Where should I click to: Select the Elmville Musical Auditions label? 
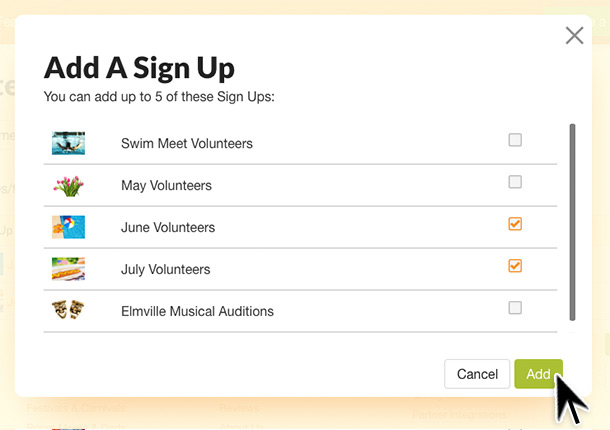tap(197, 311)
